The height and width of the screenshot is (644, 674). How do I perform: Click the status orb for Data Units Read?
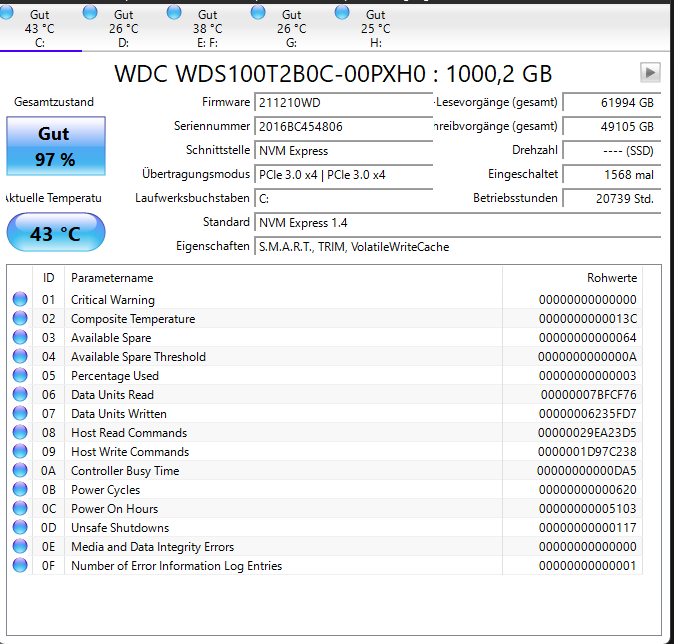(20, 394)
